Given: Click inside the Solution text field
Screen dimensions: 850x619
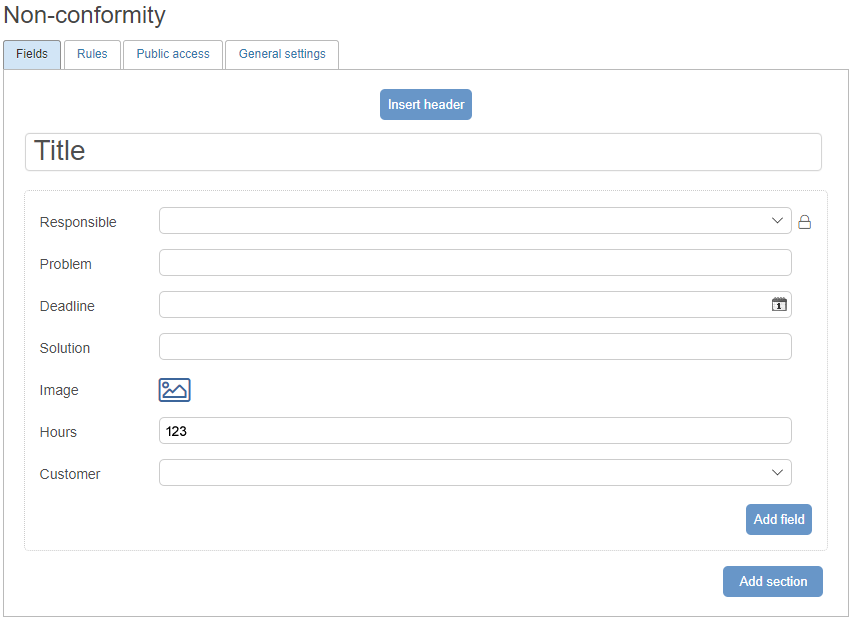Looking at the screenshot, I should [475, 347].
